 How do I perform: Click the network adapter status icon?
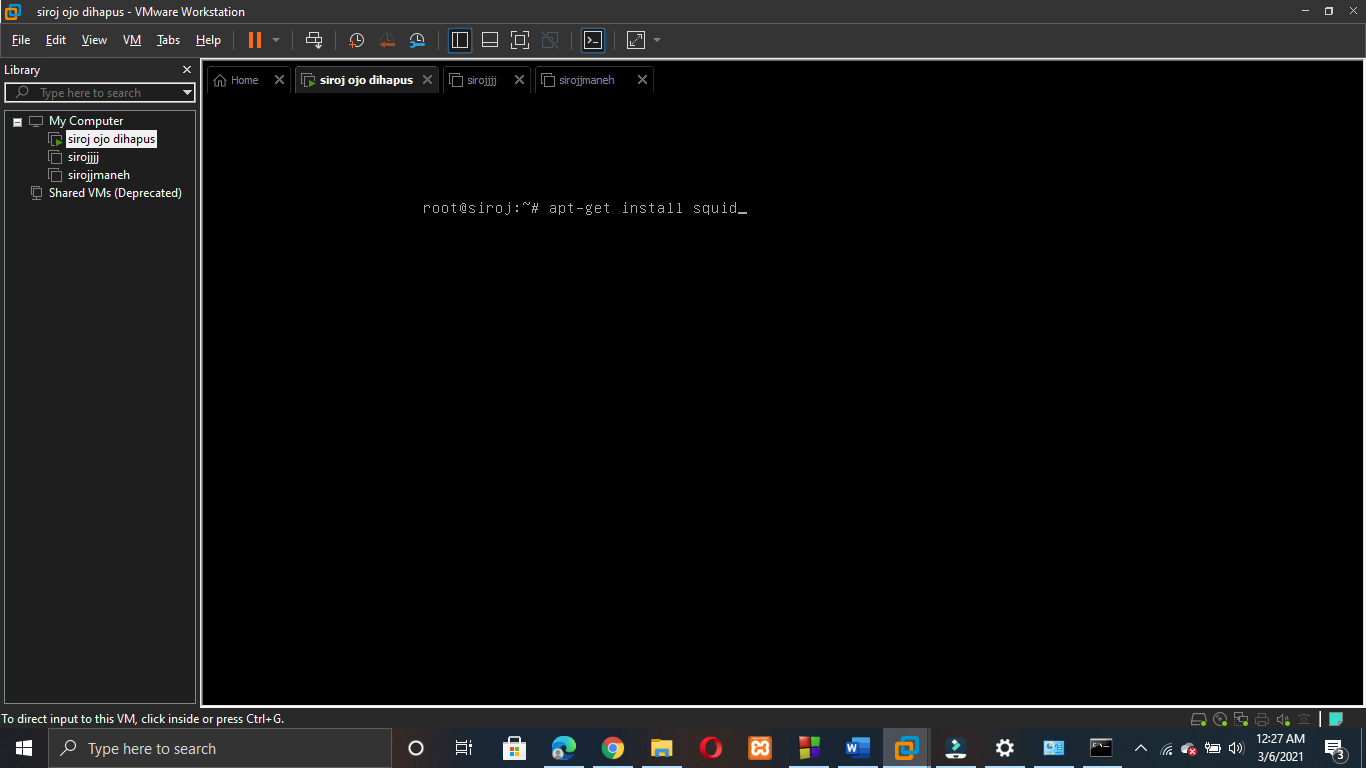(1240, 719)
